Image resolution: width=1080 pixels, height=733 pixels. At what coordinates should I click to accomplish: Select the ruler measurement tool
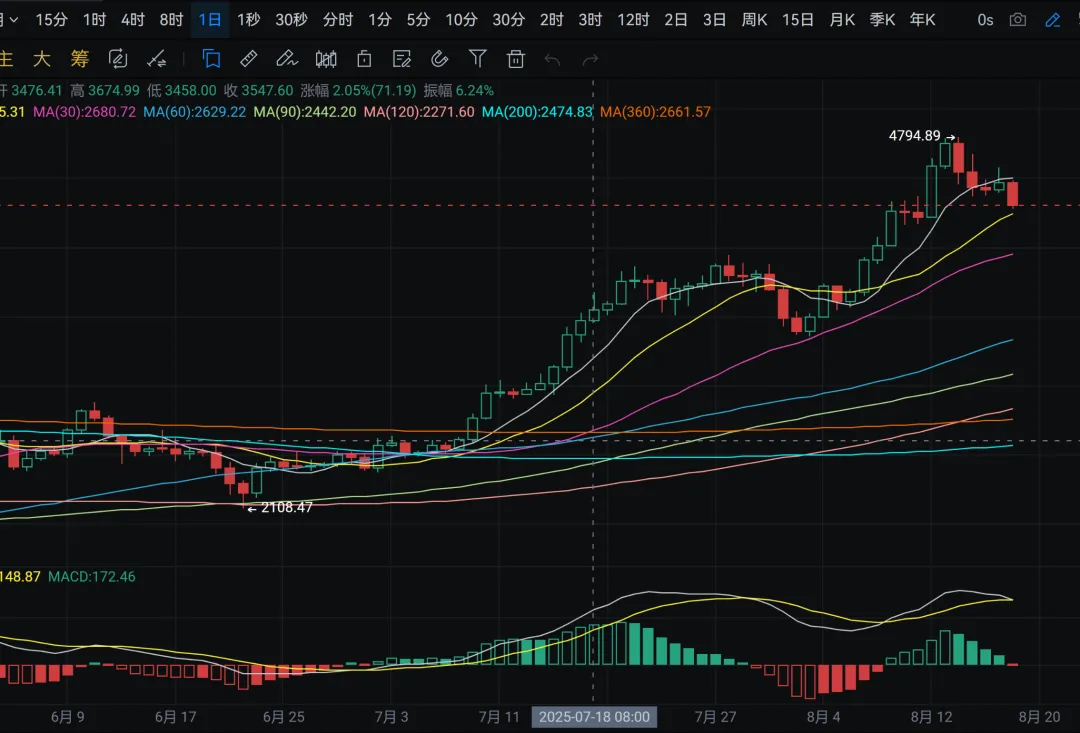pyautogui.click(x=249, y=59)
